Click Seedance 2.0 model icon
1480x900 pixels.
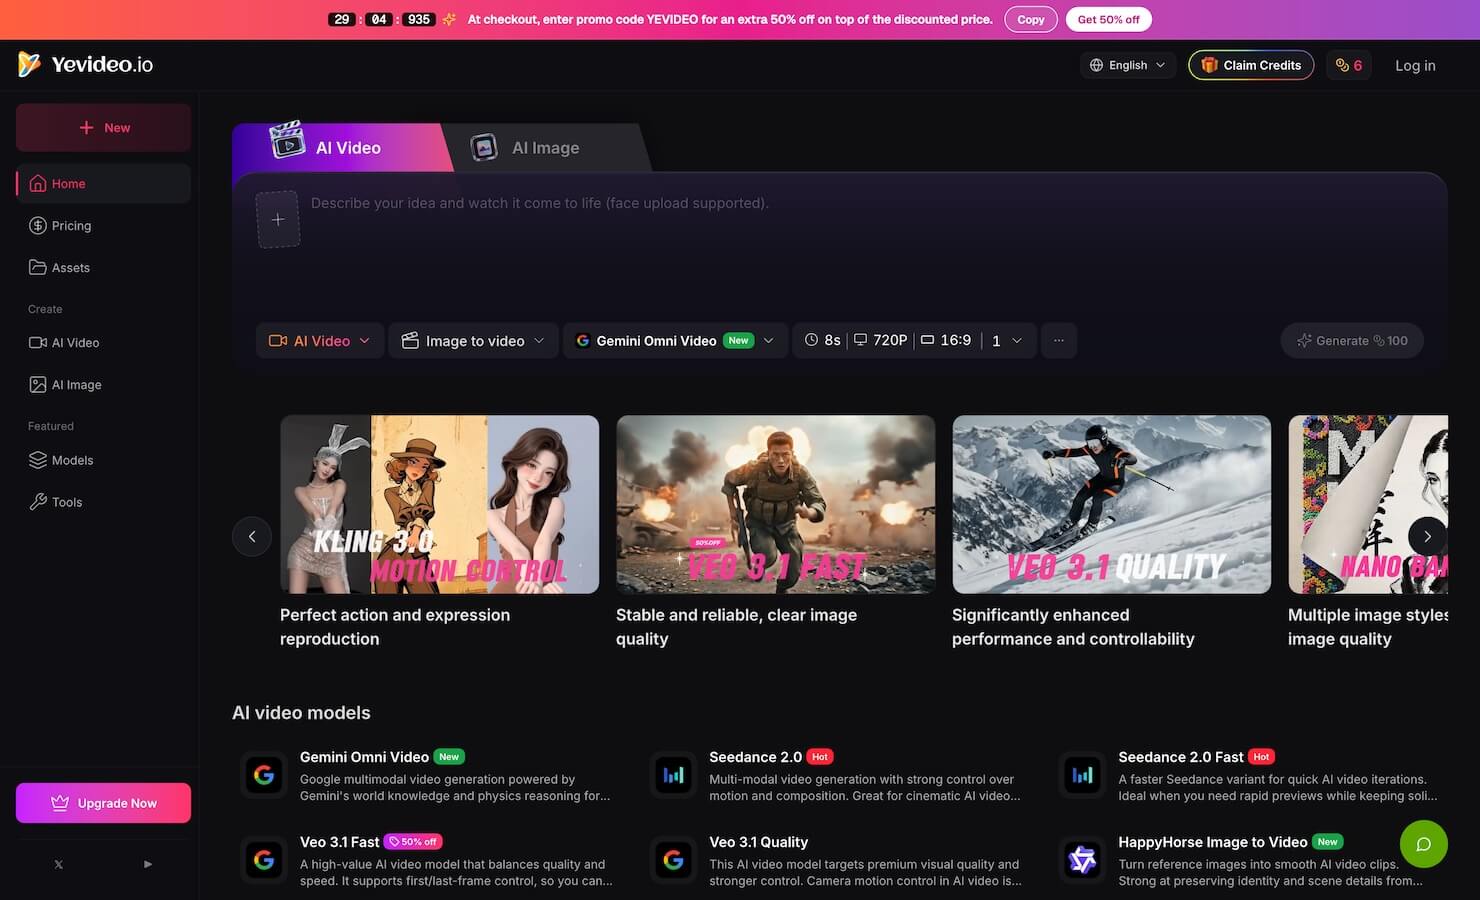[674, 775]
